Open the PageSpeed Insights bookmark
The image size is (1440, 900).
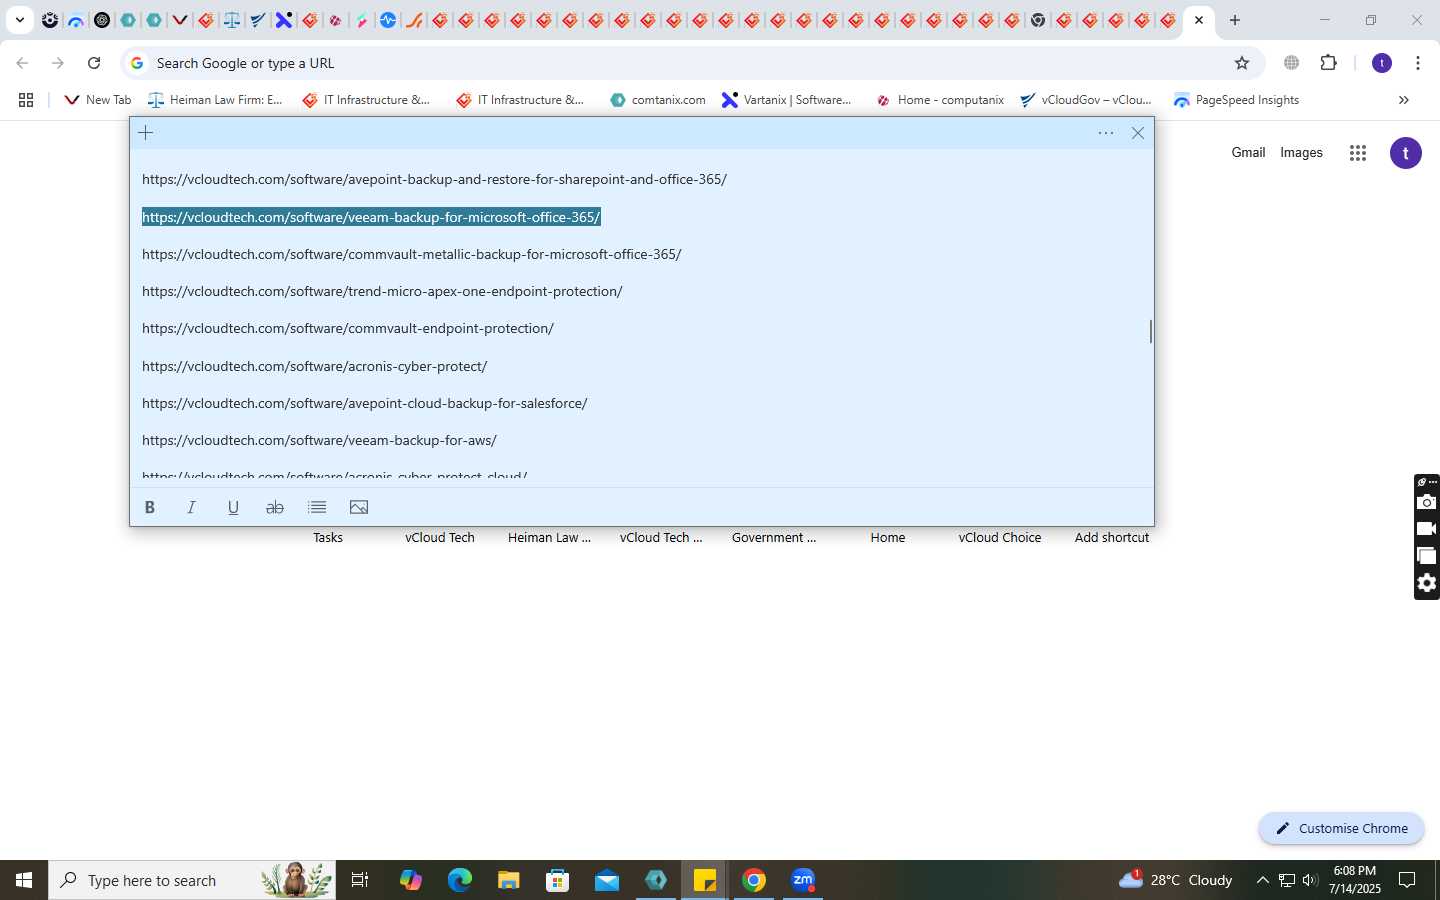[x=1237, y=100]
